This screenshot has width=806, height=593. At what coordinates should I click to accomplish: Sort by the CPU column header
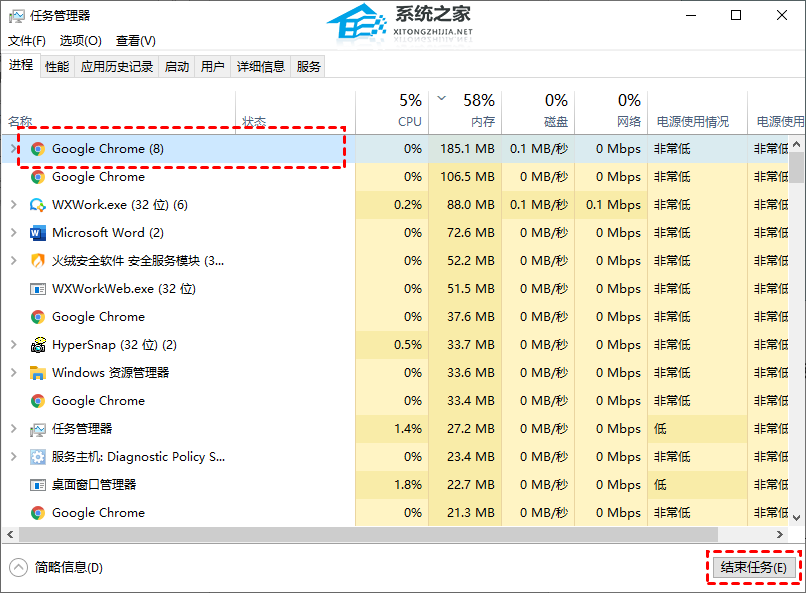click(x=392, y=112)
